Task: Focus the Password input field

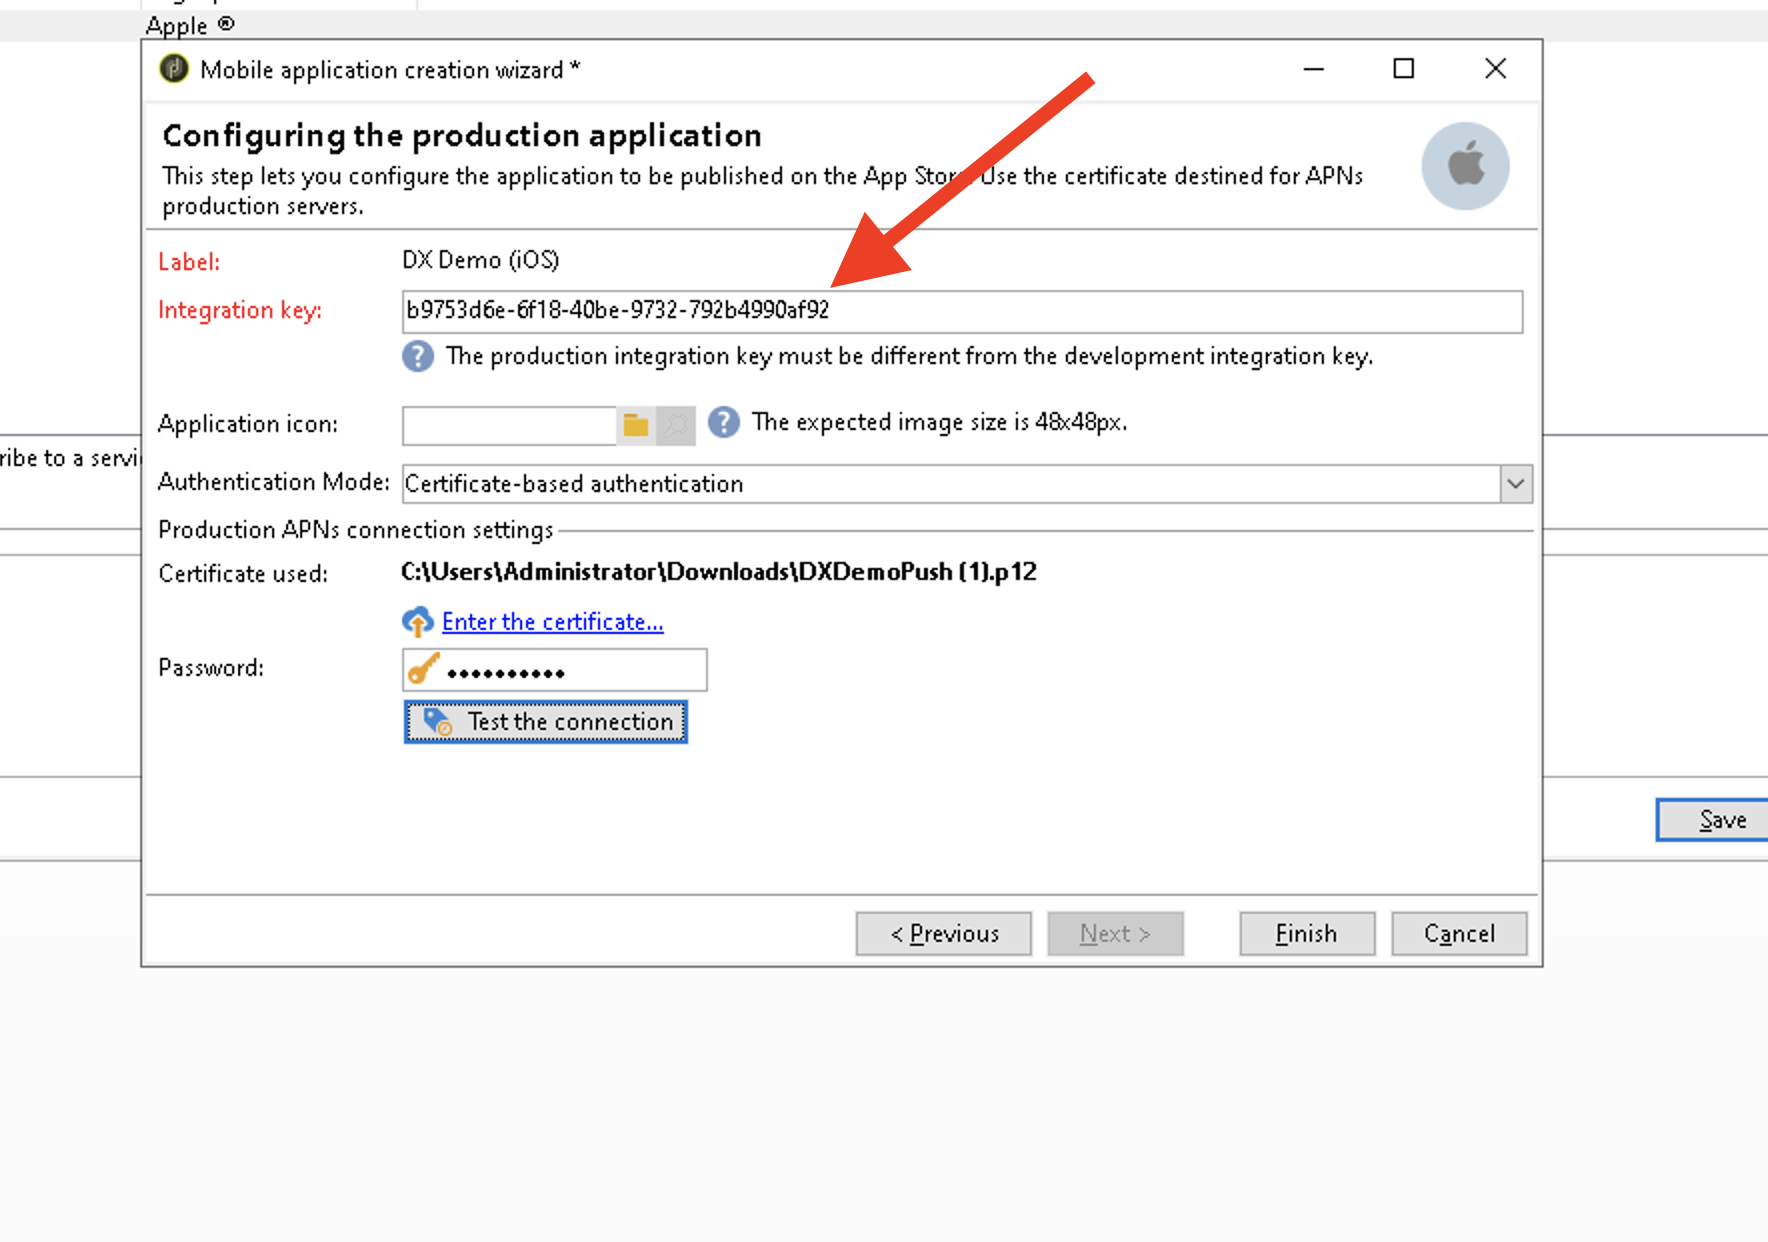Action: (x=555, y=670)
